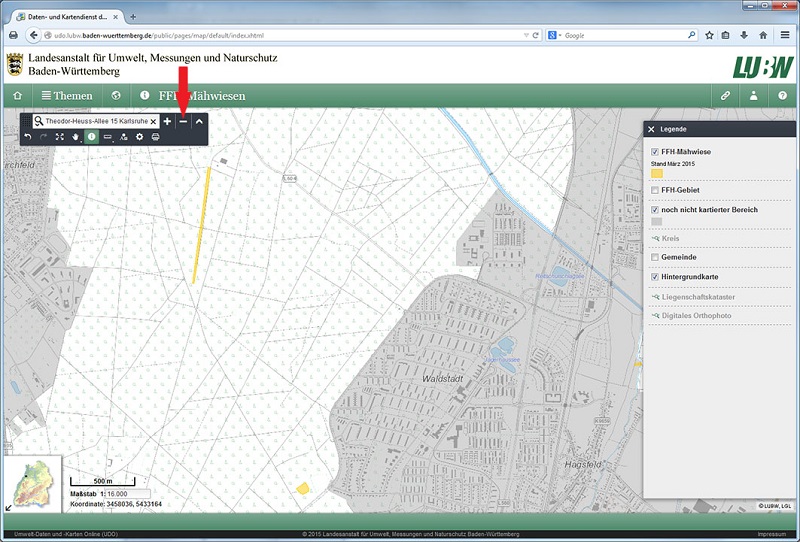Toggle the Gemeinde layer checkbox

(x=655, y=257)
